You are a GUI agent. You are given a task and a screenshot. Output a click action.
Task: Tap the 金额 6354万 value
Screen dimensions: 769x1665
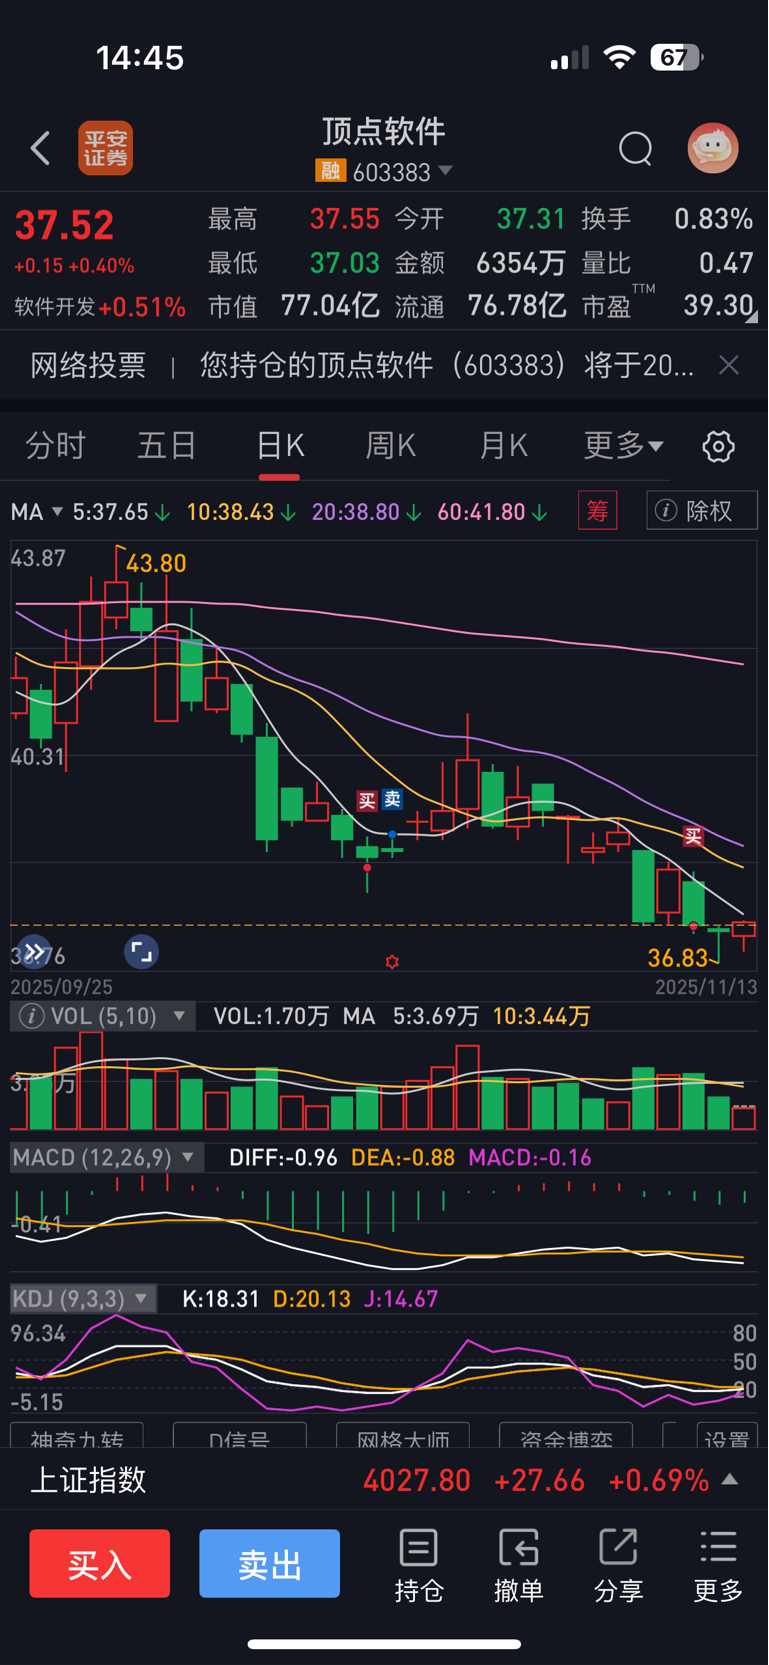(x=521, y=263)
